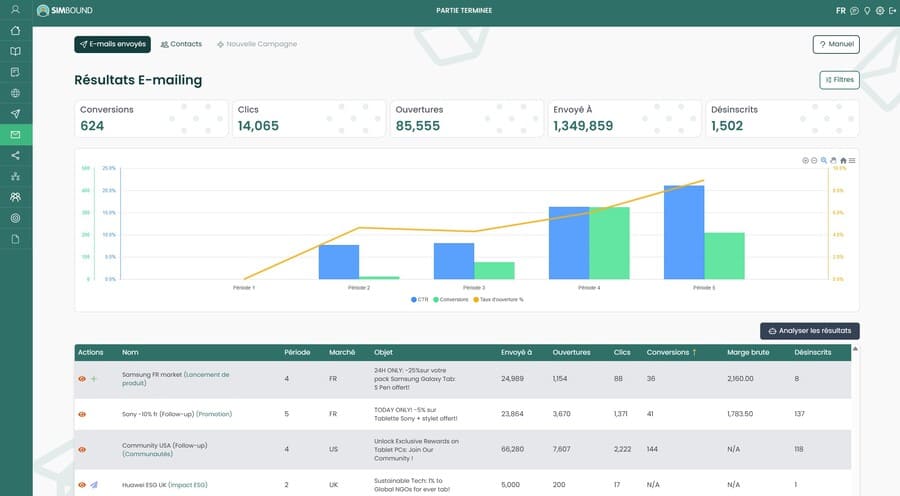Click Analyser les résultats button
Screen dimensions: 900x496
[x=810, y=331]
